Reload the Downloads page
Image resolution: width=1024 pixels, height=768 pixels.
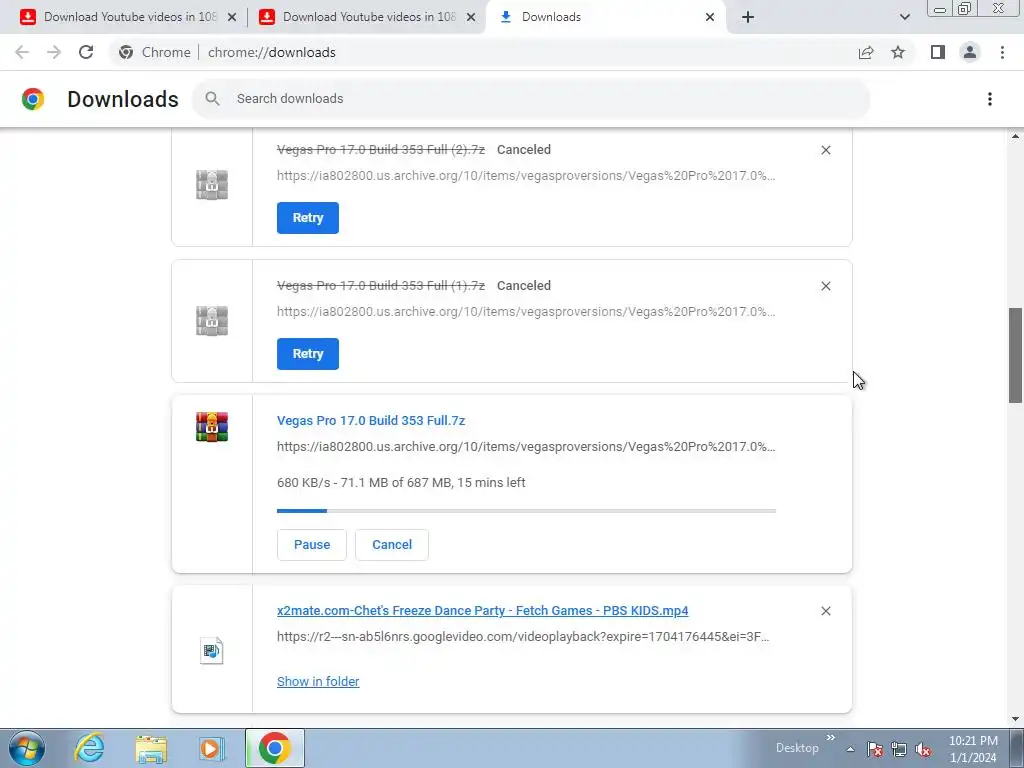[x=86, y=52]
